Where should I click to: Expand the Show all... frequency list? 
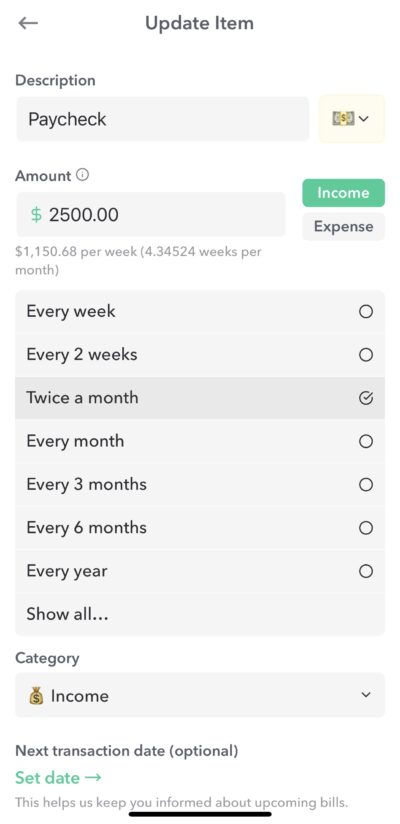(x=200, y=614)
